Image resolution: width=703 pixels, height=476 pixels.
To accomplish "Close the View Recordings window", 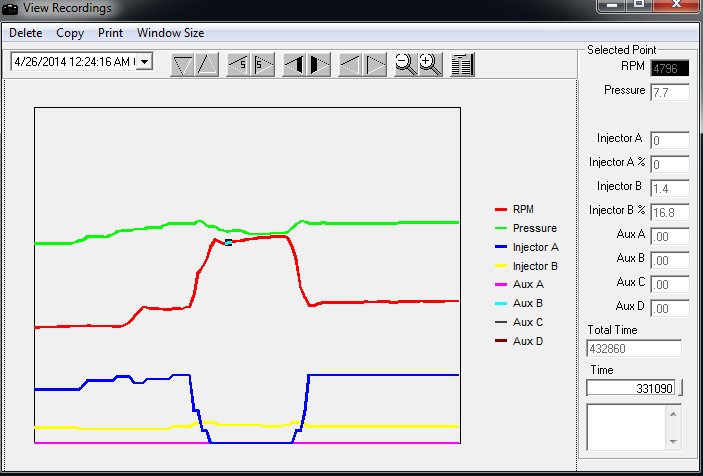I will (x=677, y=4).
